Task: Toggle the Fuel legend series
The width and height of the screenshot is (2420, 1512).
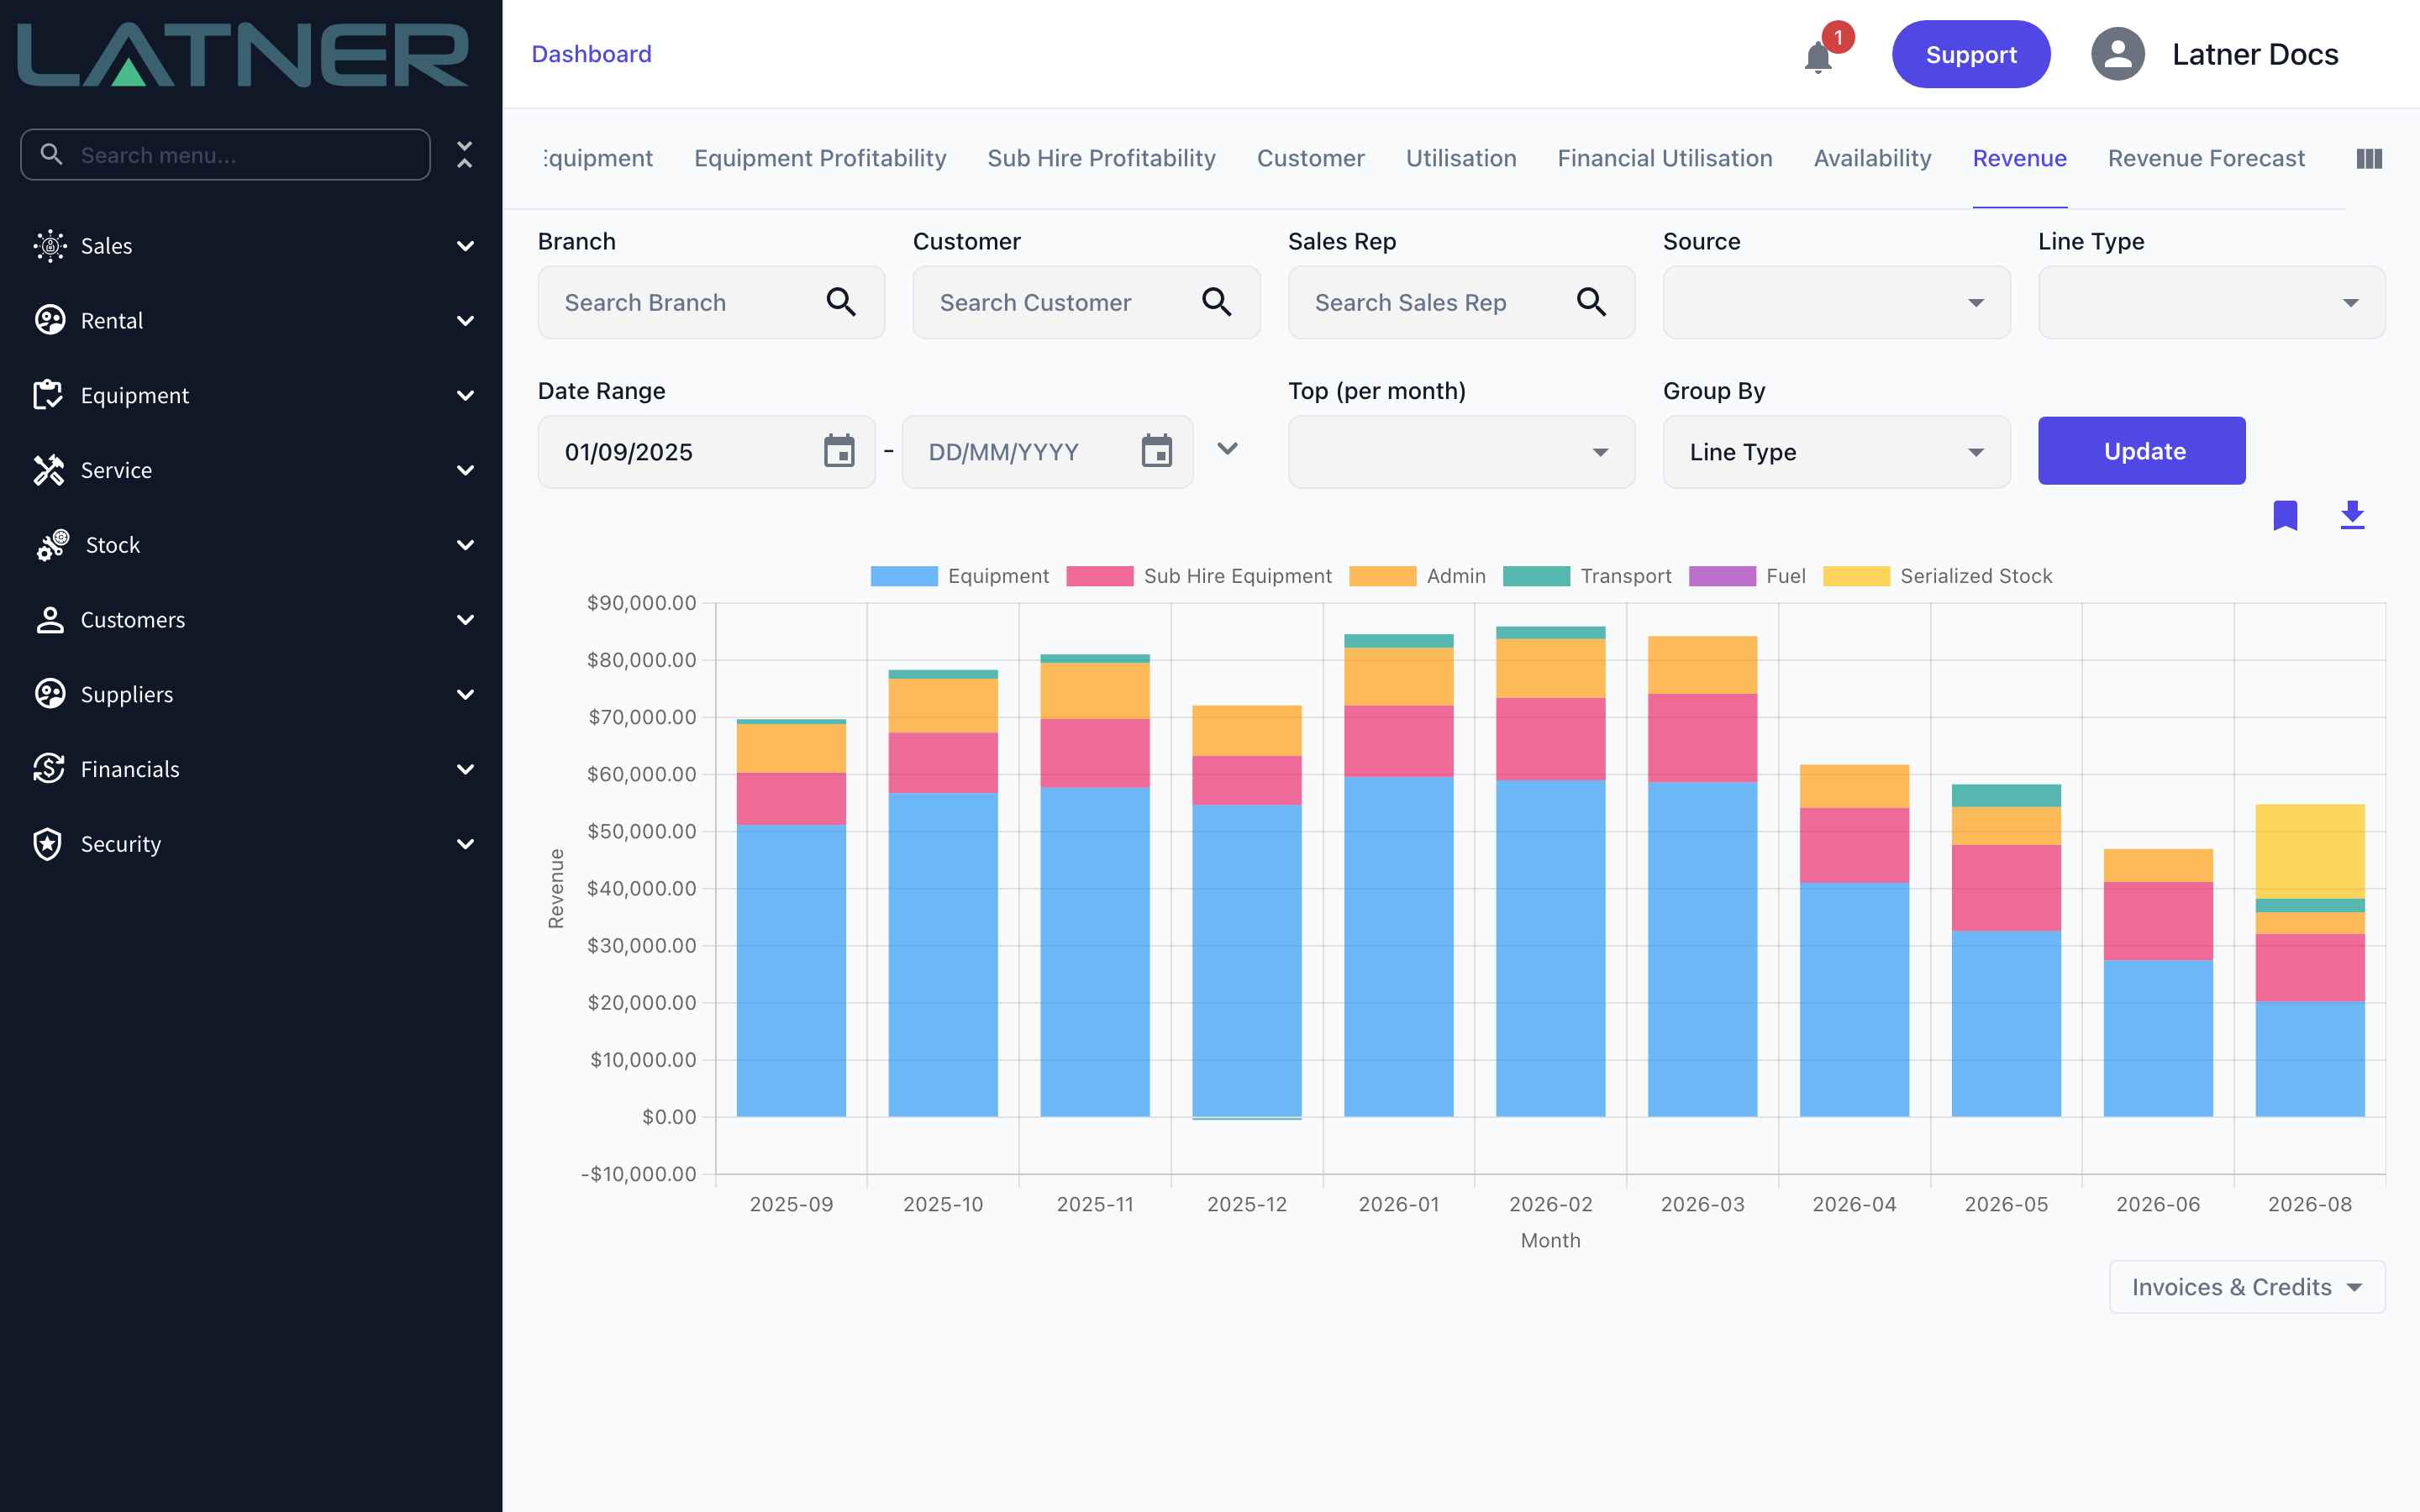Action: pyautogui.click(x=1747, y=576)
